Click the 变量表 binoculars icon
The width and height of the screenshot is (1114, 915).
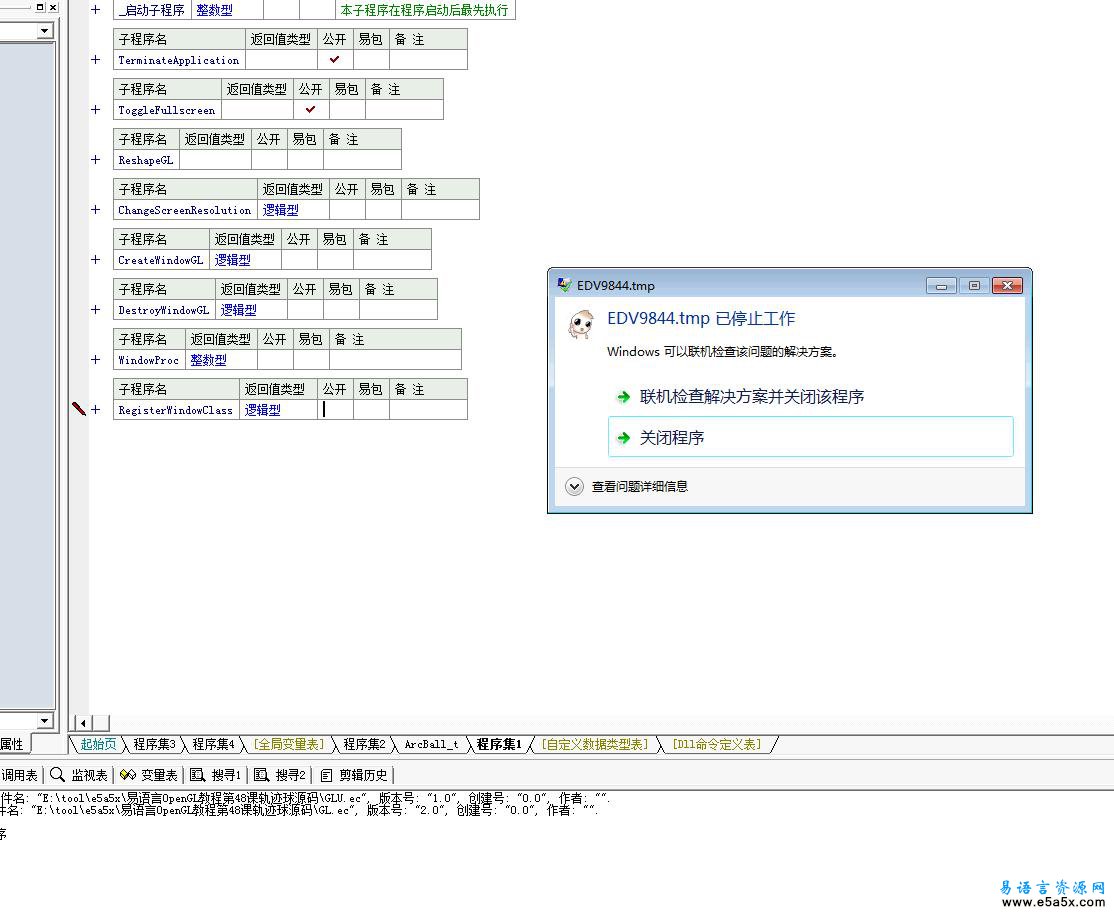pyautogui.click(x=128, y=775)
